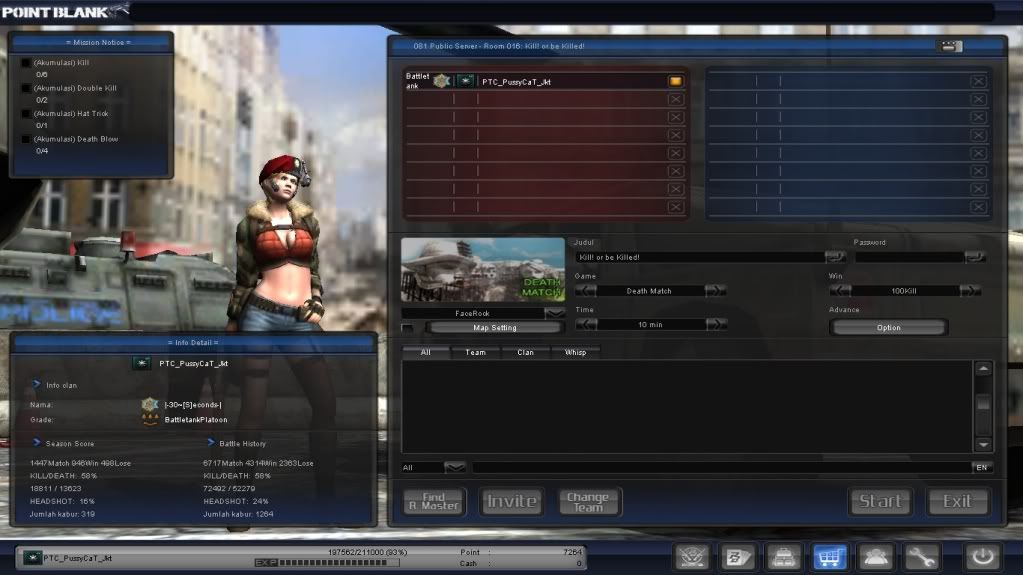Click the Invite button
Screen dimensions: 1023x575
point(512,501)
